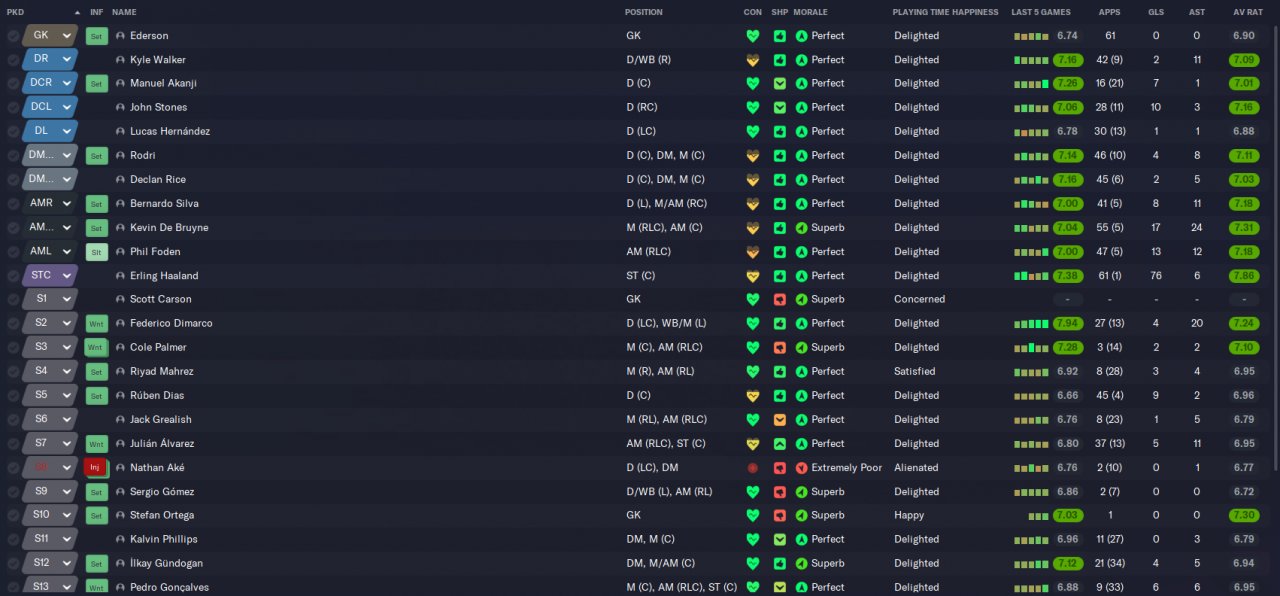The image size is (1280, 596).
Task: Click Jack Grealish's orange sharpness icon
Action: (x=780, y=420)
